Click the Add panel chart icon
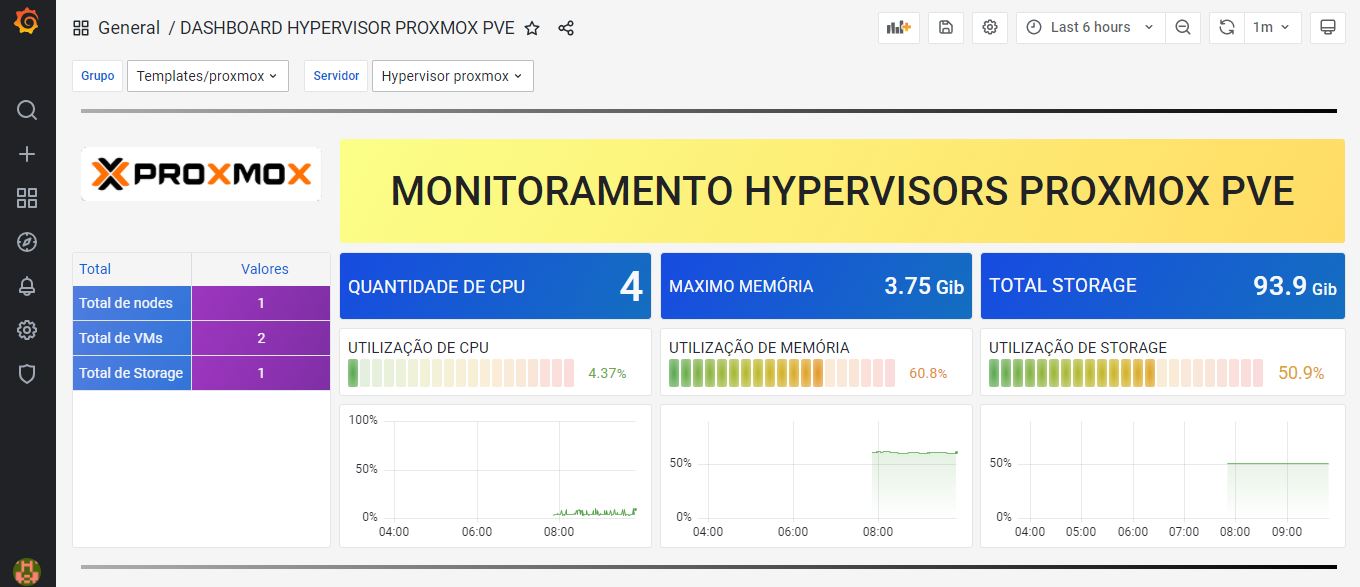This screenshot has height=587, width=1360. pos(898,28)
